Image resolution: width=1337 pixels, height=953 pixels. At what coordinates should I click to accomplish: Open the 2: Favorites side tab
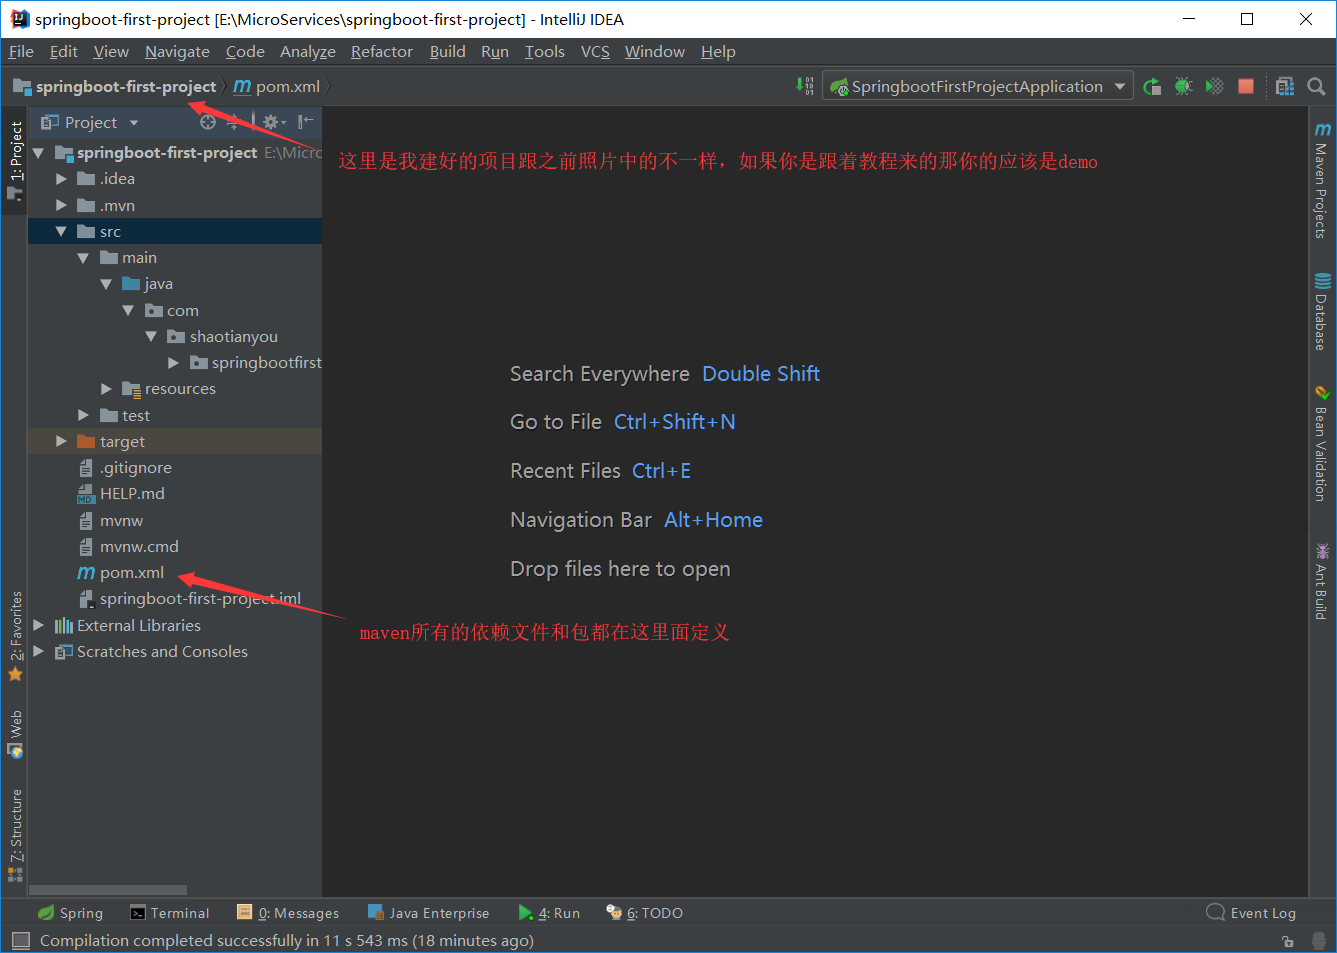(x=15, y=636)
